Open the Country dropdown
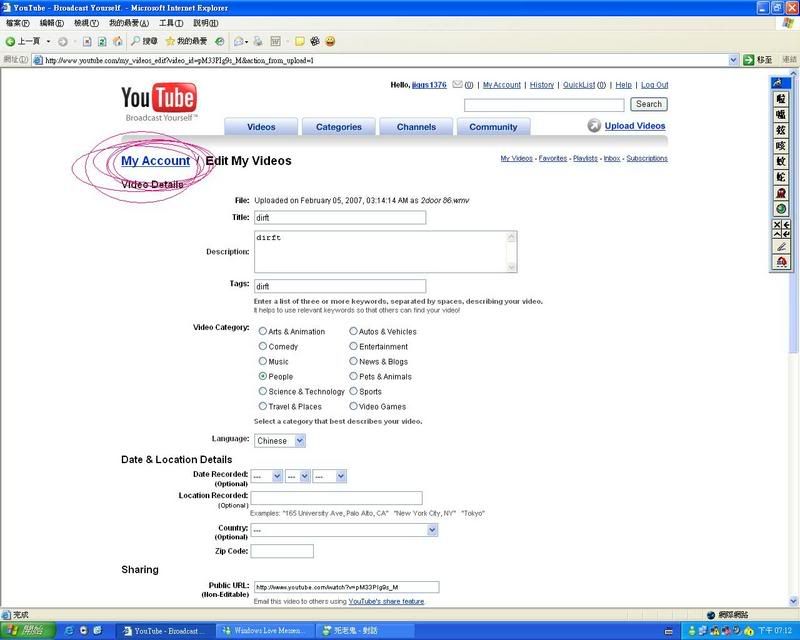 pos(344,530)
